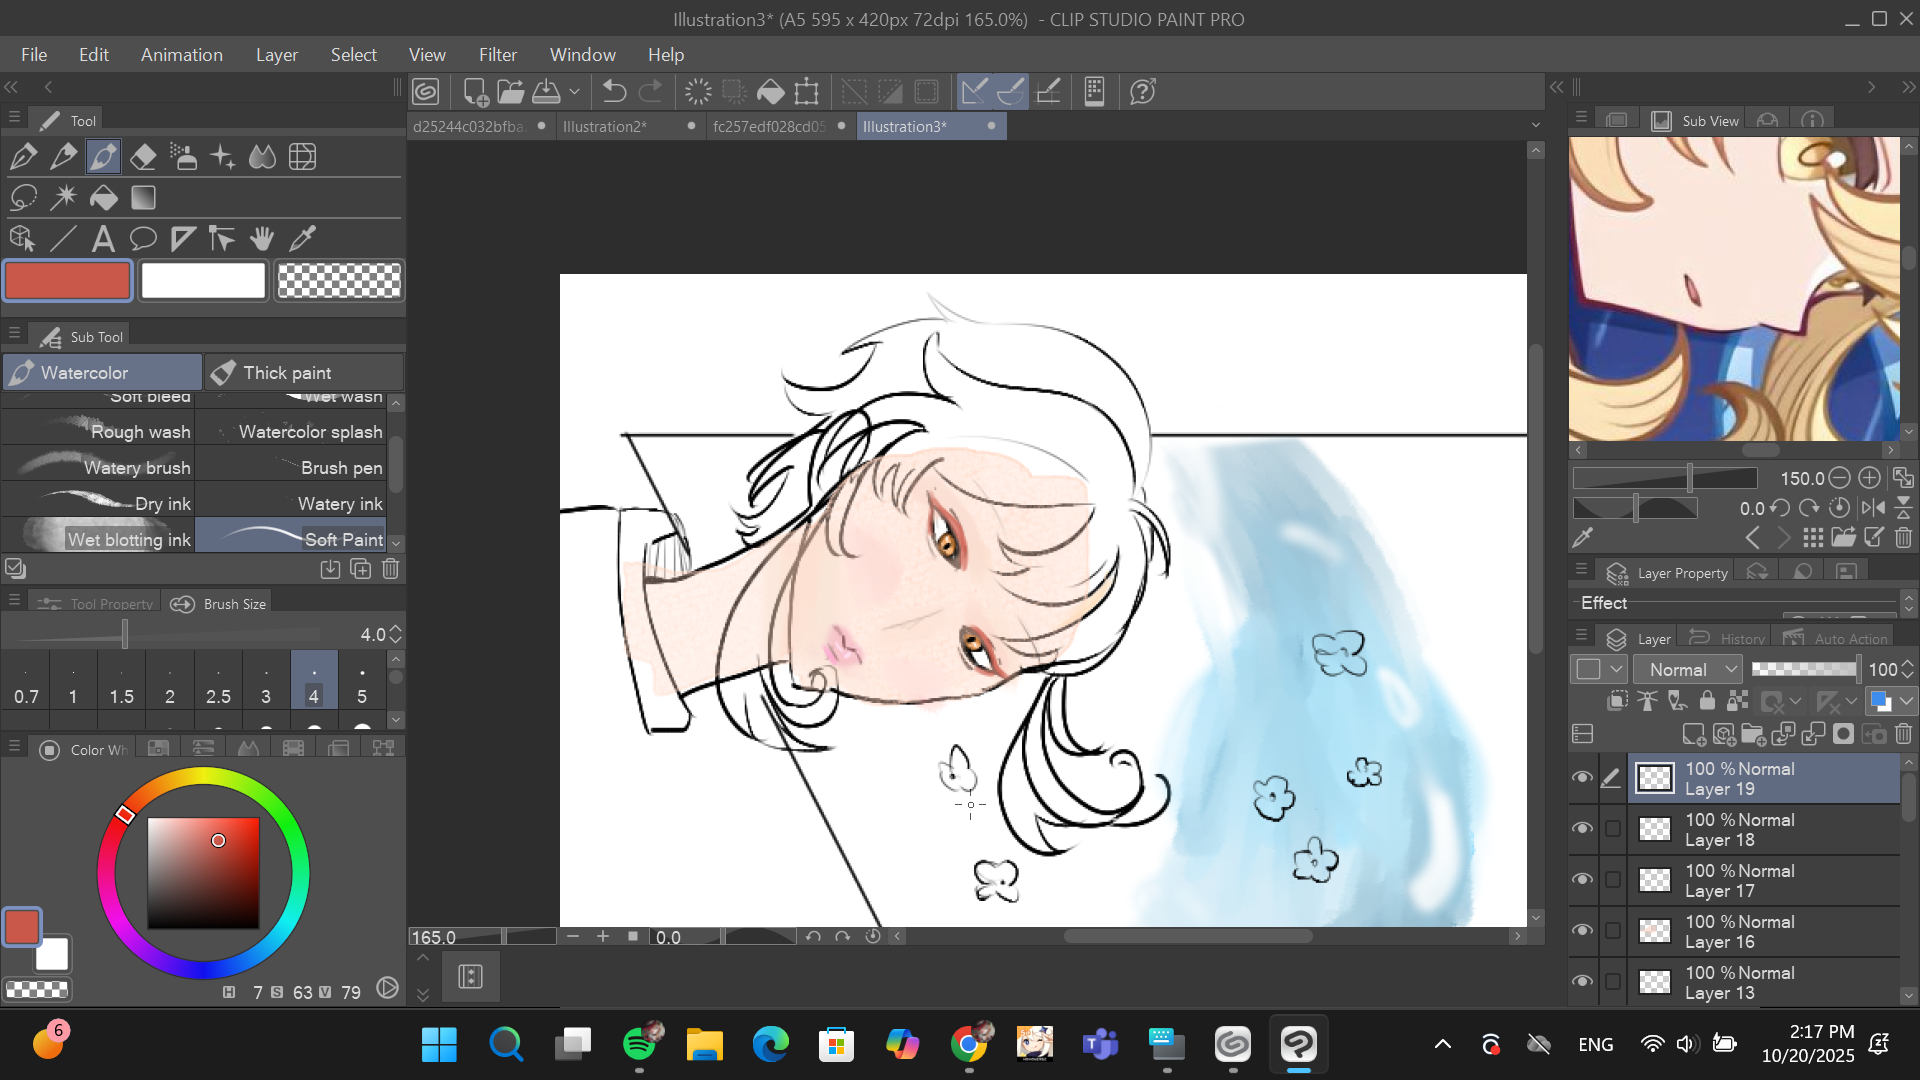
Task: Open the Filter menu
Action: coord(497,55)
